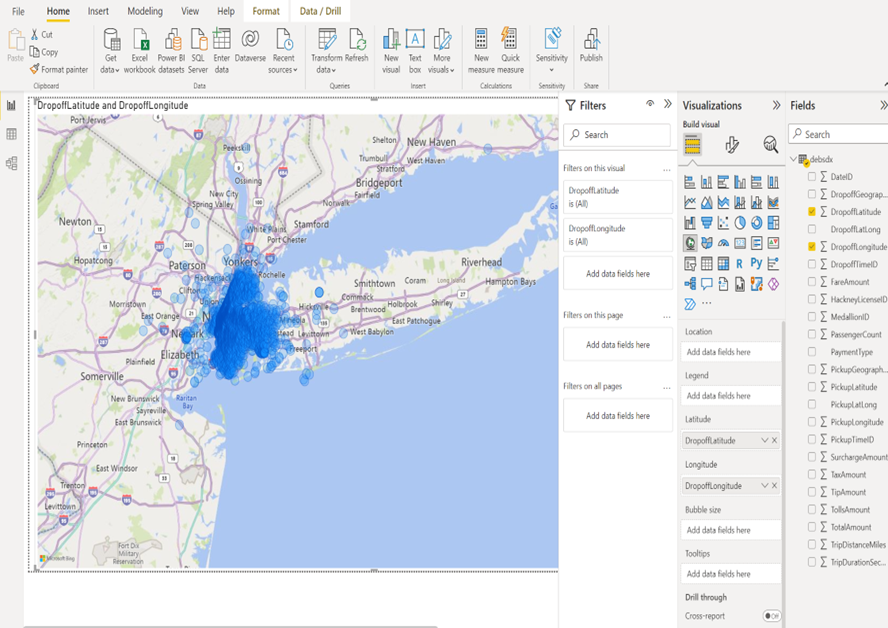Create a New measure
This screenshot has width=888, height=628.
pos(481,51)
